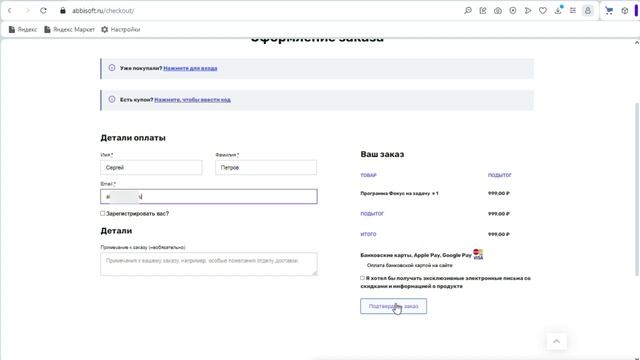Open the Яндекс Маркет bookmark
This screenshot has height=360, width=640.
click(x=69, y=29)
